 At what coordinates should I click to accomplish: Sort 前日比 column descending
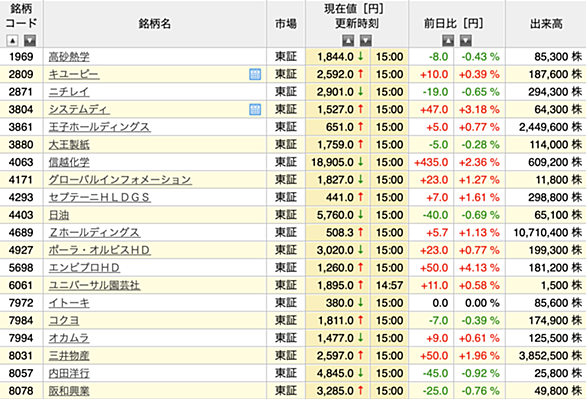[466, 40]
